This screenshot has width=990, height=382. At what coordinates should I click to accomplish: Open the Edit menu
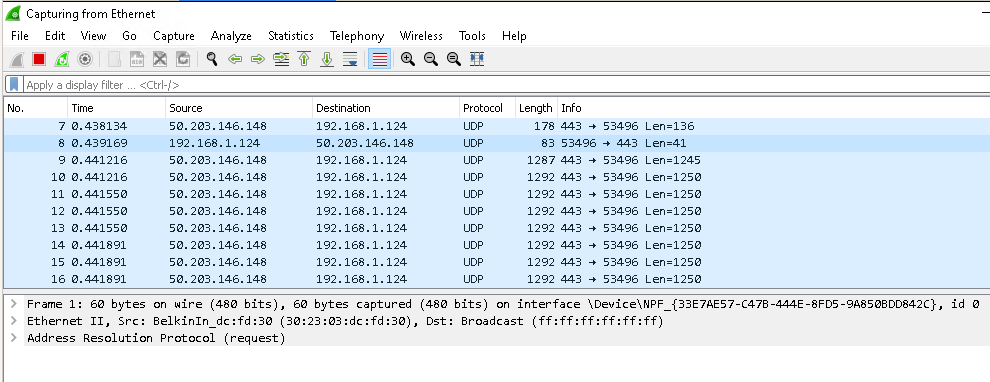(x=55, y=36)
